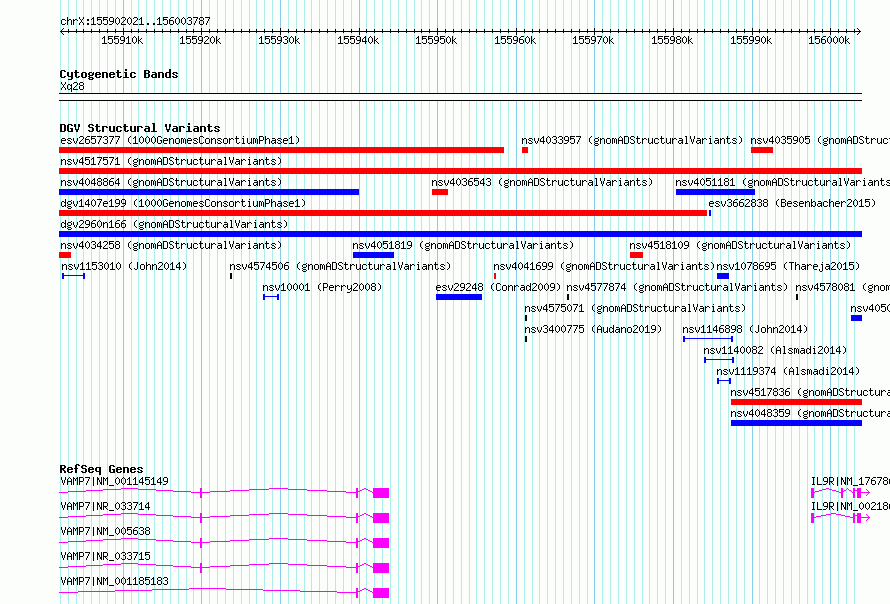Click the nsv1119374 Alsmadi2014 interval marker
Screen dimensions: 890x604
[724, 381]
